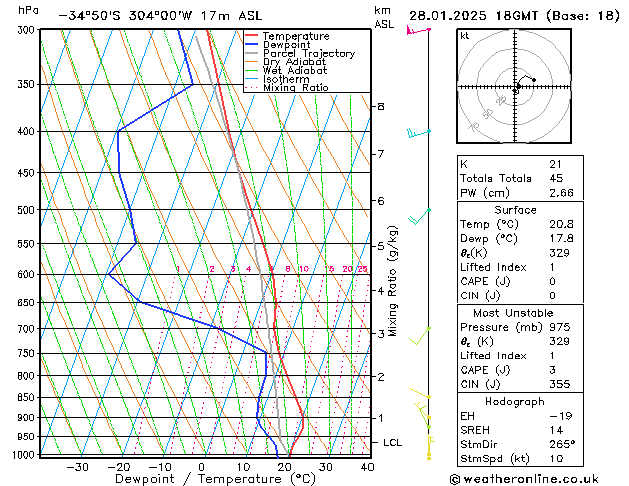
Task: Click the blue Dewpoint line sample in legend
Action: coord(251,45)
